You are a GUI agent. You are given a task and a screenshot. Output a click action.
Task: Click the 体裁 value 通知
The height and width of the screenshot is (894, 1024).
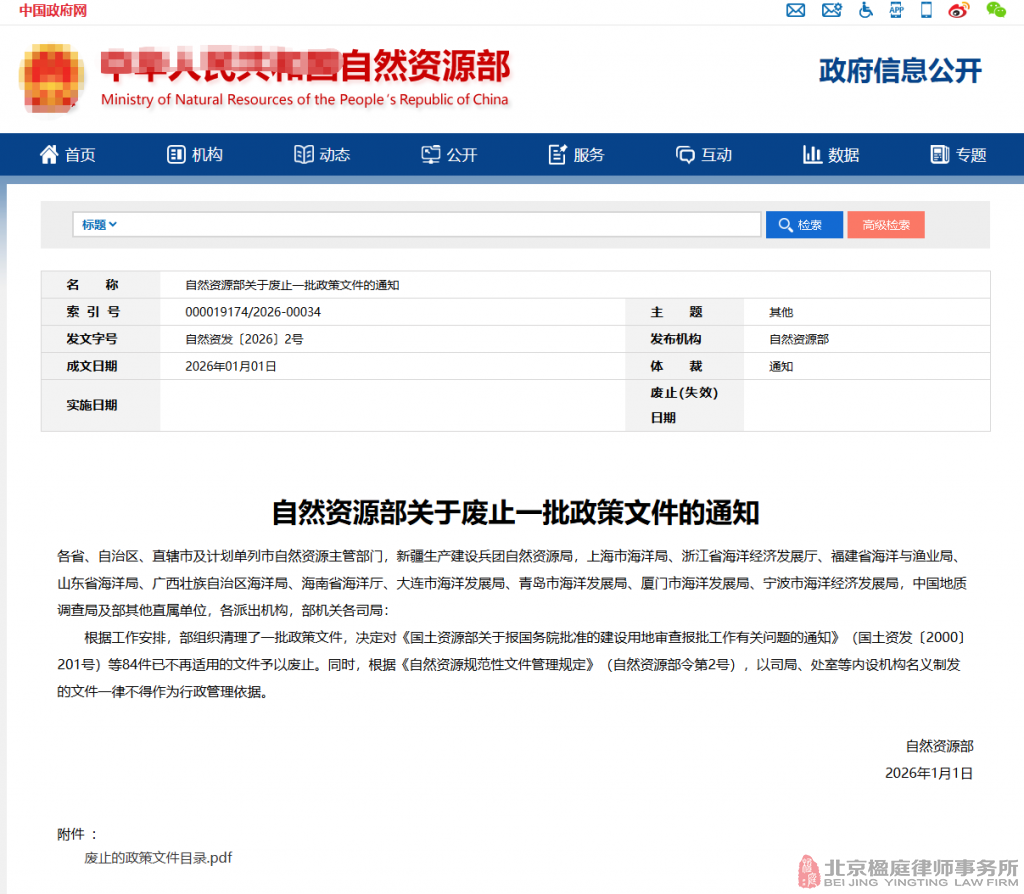(781, 366)
